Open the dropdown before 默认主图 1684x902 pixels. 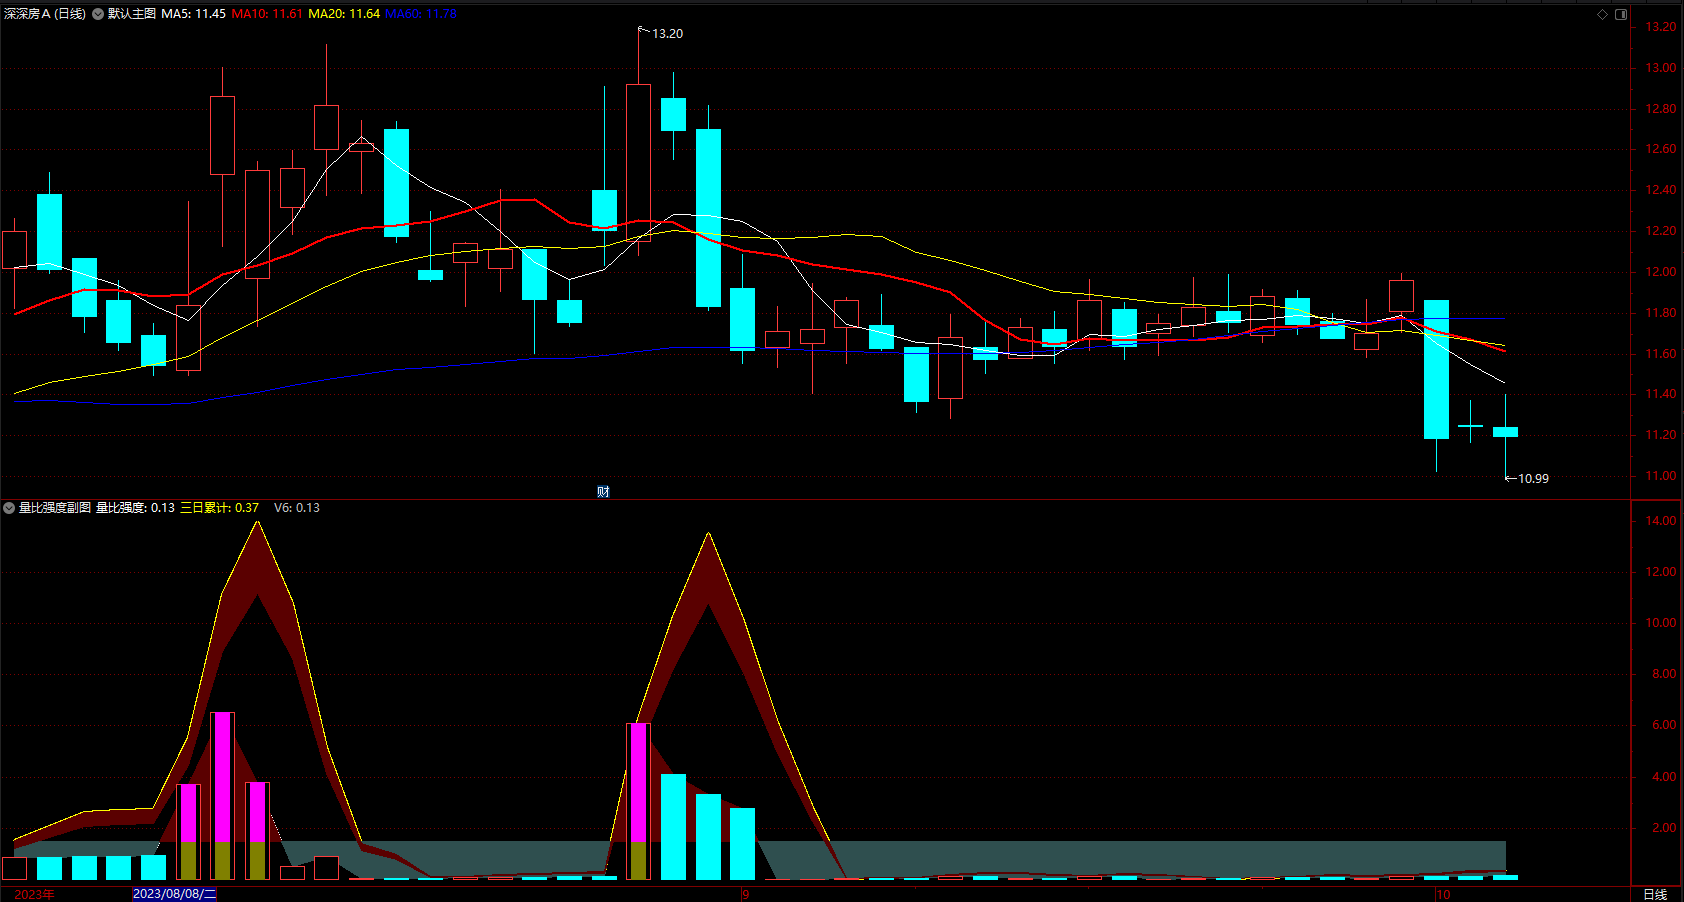pos(98,14)
